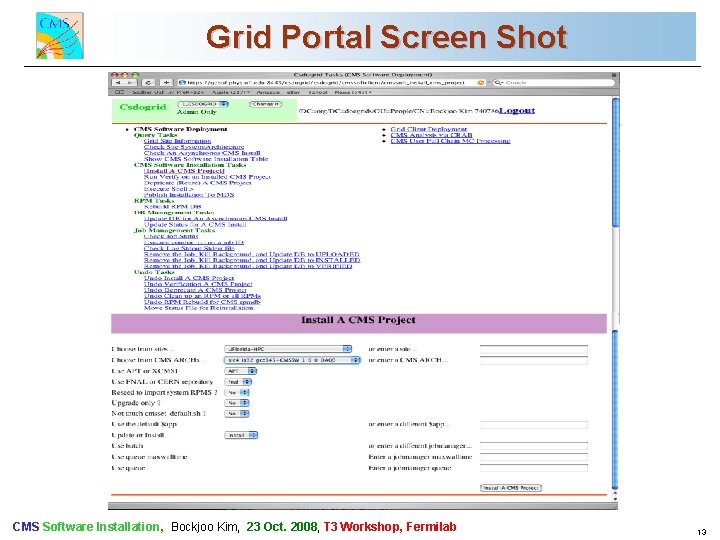Click the browser forward arrow button
This screenshot has height=540, width=720.
click(x=130, y=83)
